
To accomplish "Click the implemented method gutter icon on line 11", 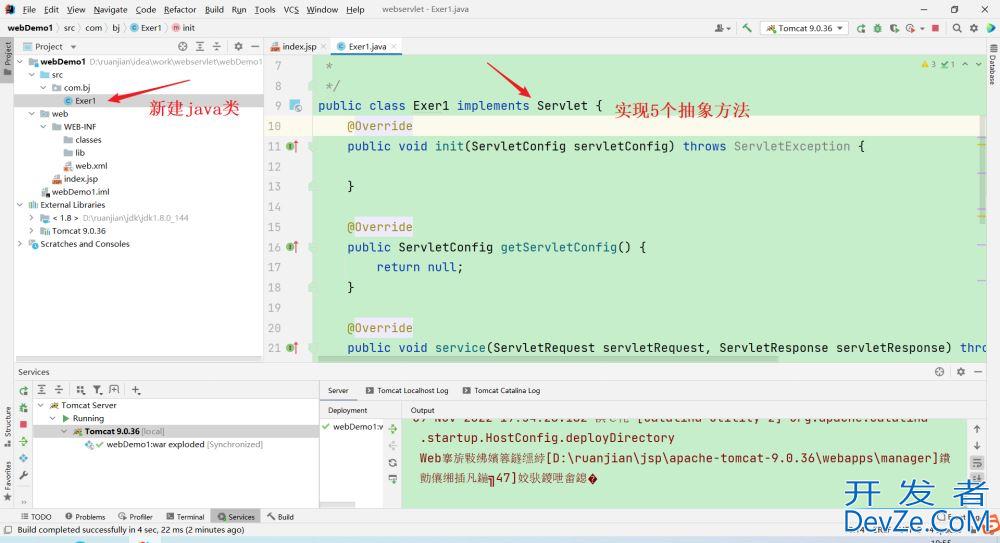I will pos(292,146).
